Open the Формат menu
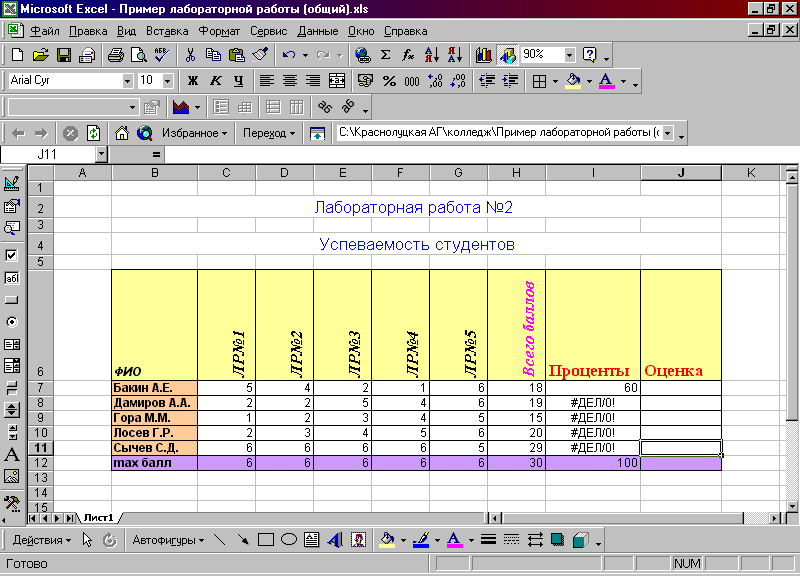The width and height of the screenshot is (800, 576). pos(219,31)
